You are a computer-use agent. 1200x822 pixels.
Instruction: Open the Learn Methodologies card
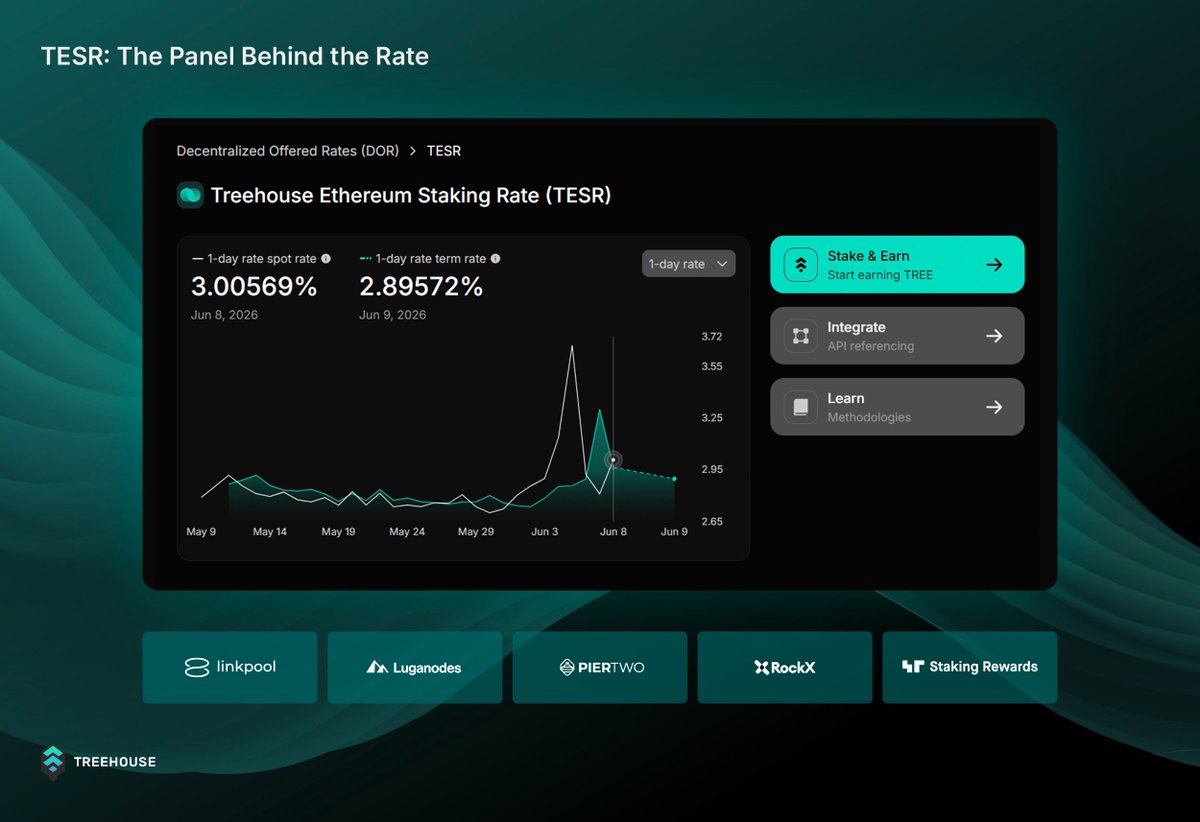click(x=897, y=407)
